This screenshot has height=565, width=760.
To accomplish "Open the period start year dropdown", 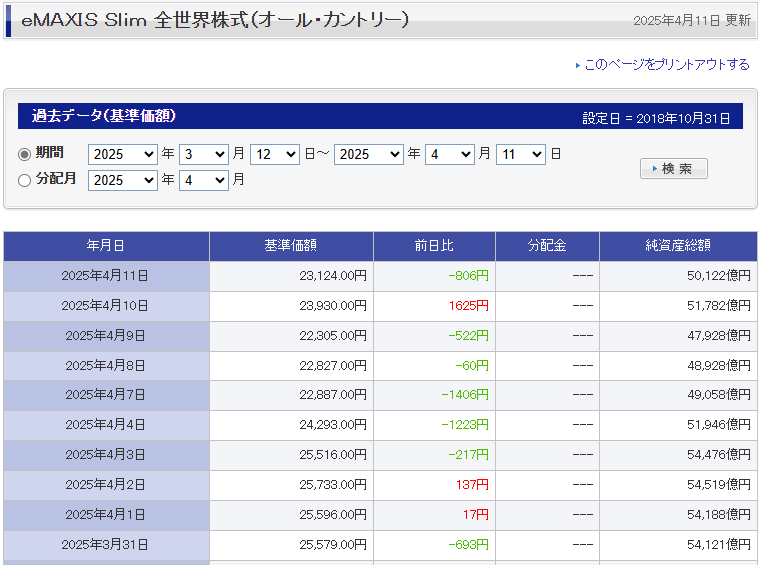I will tap(122, 154).
